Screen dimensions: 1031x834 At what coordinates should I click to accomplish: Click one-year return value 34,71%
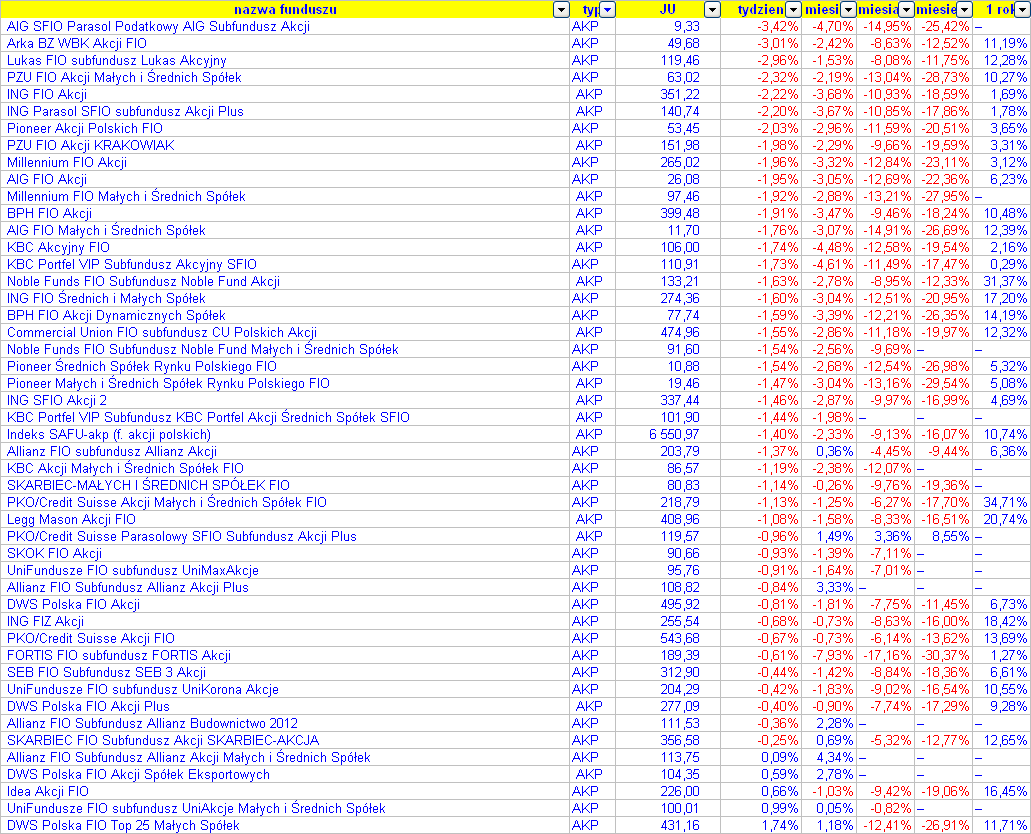tap(1005, 503)
